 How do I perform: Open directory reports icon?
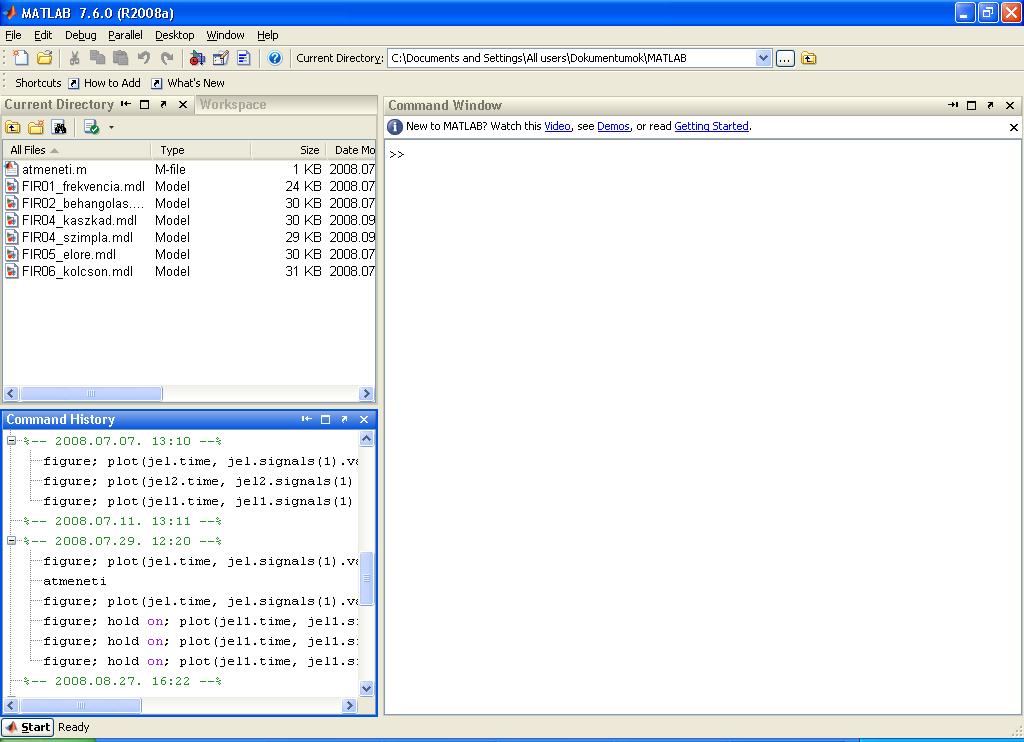[91, 127]
